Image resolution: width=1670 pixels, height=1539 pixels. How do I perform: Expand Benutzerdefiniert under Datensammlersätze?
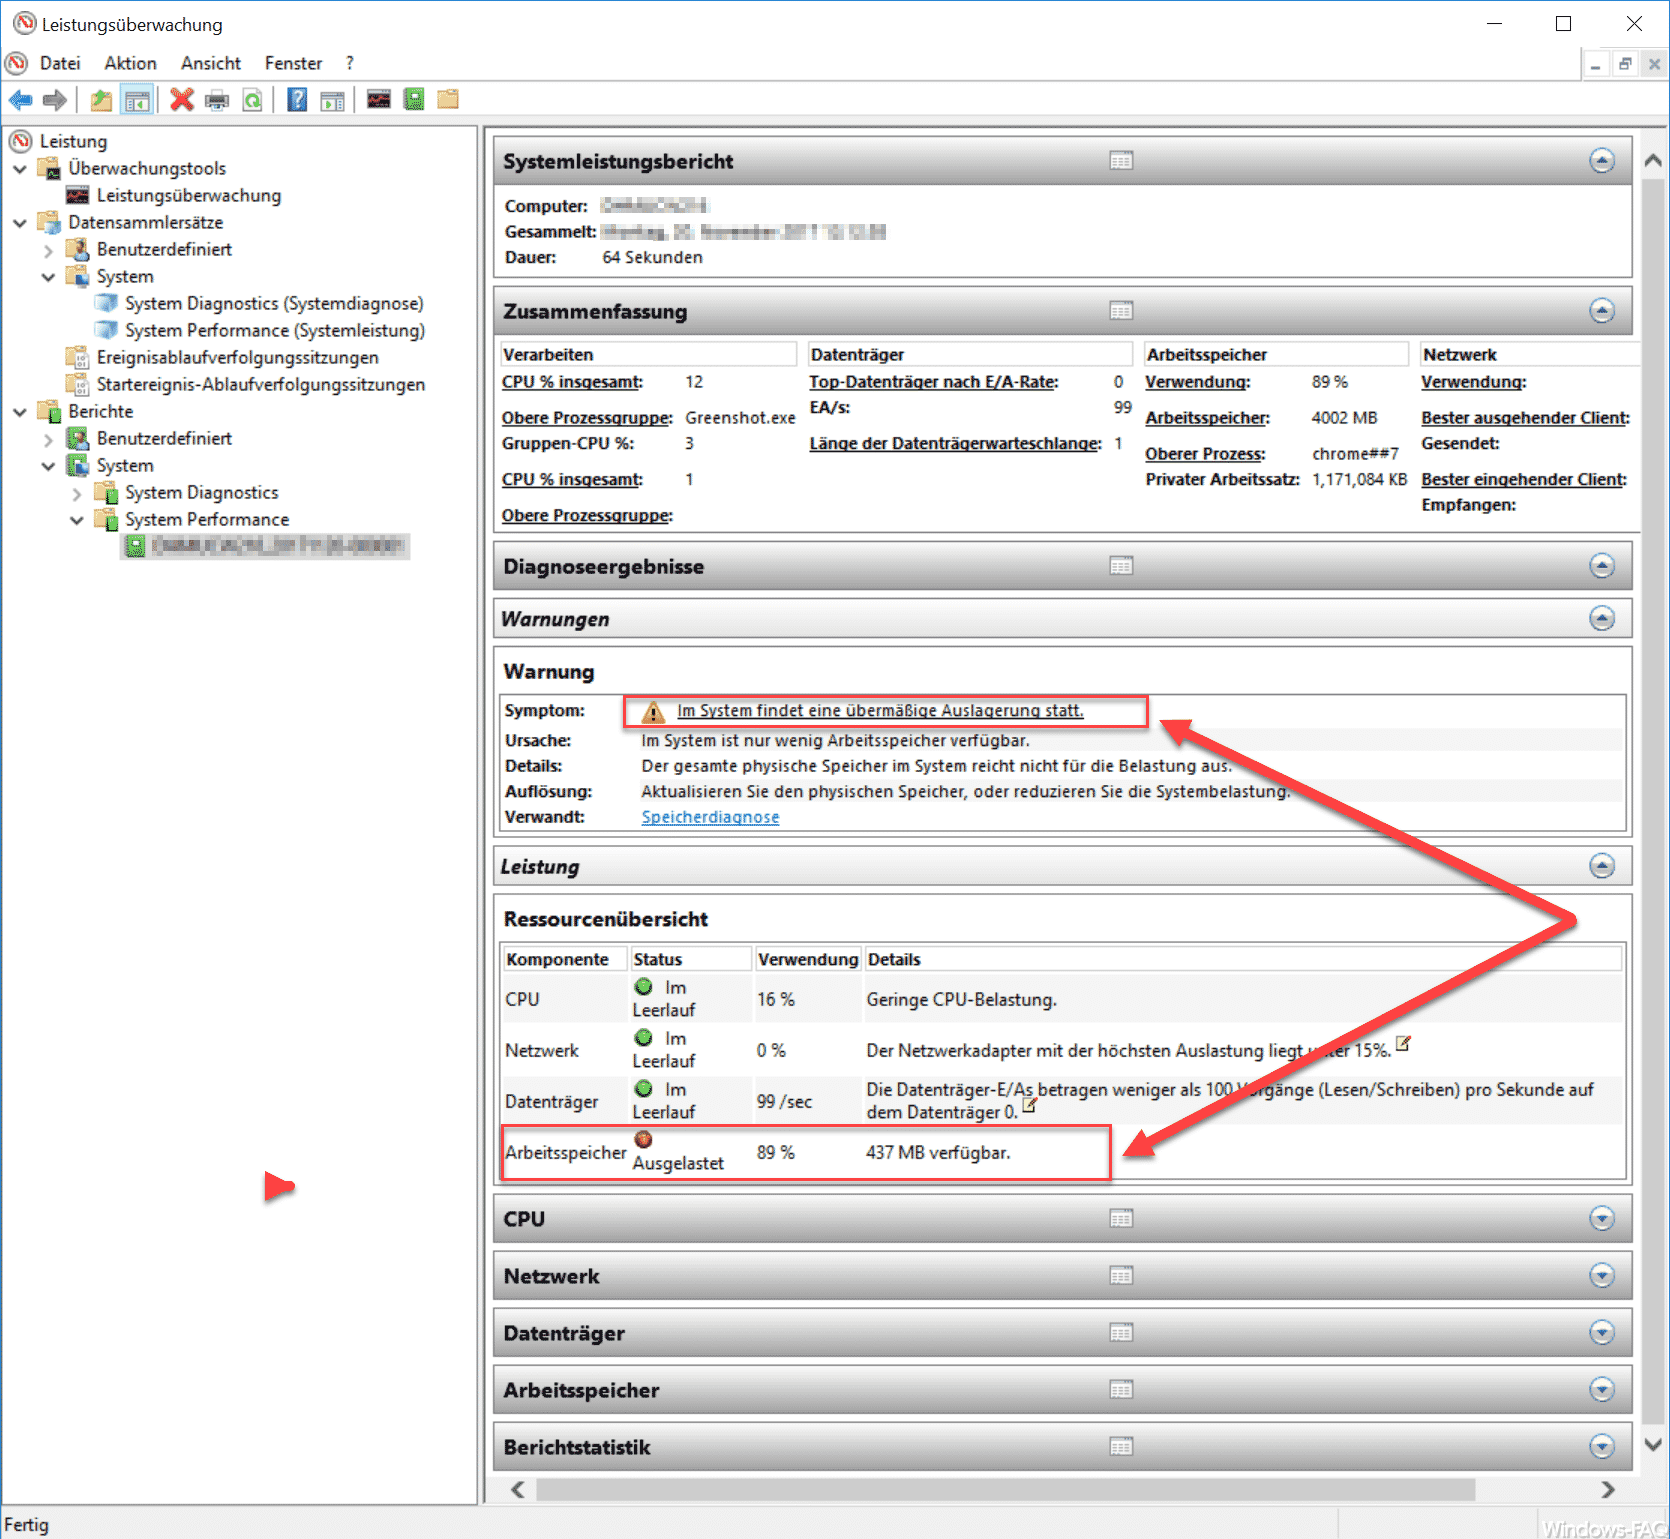pyautogui.click(x=48, y=250)
